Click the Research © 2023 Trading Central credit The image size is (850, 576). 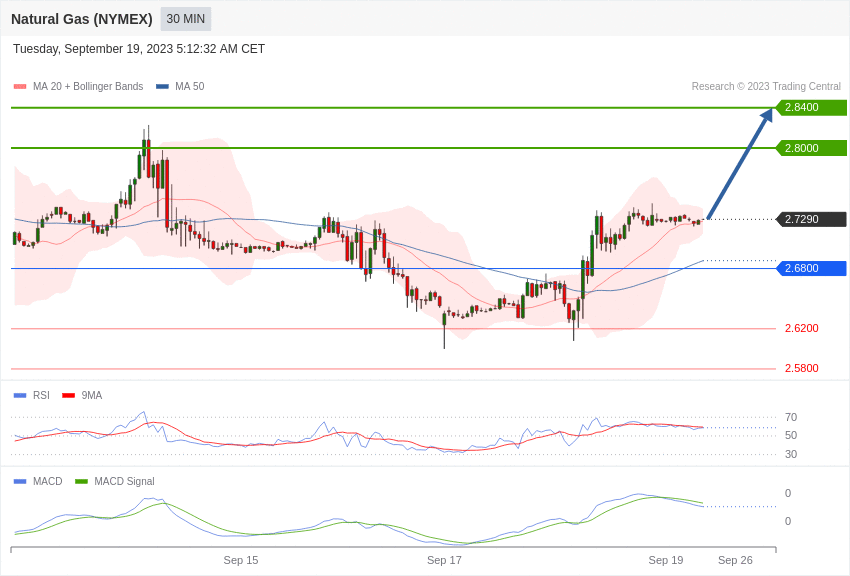pyautogui.click(x=766, y=87)
